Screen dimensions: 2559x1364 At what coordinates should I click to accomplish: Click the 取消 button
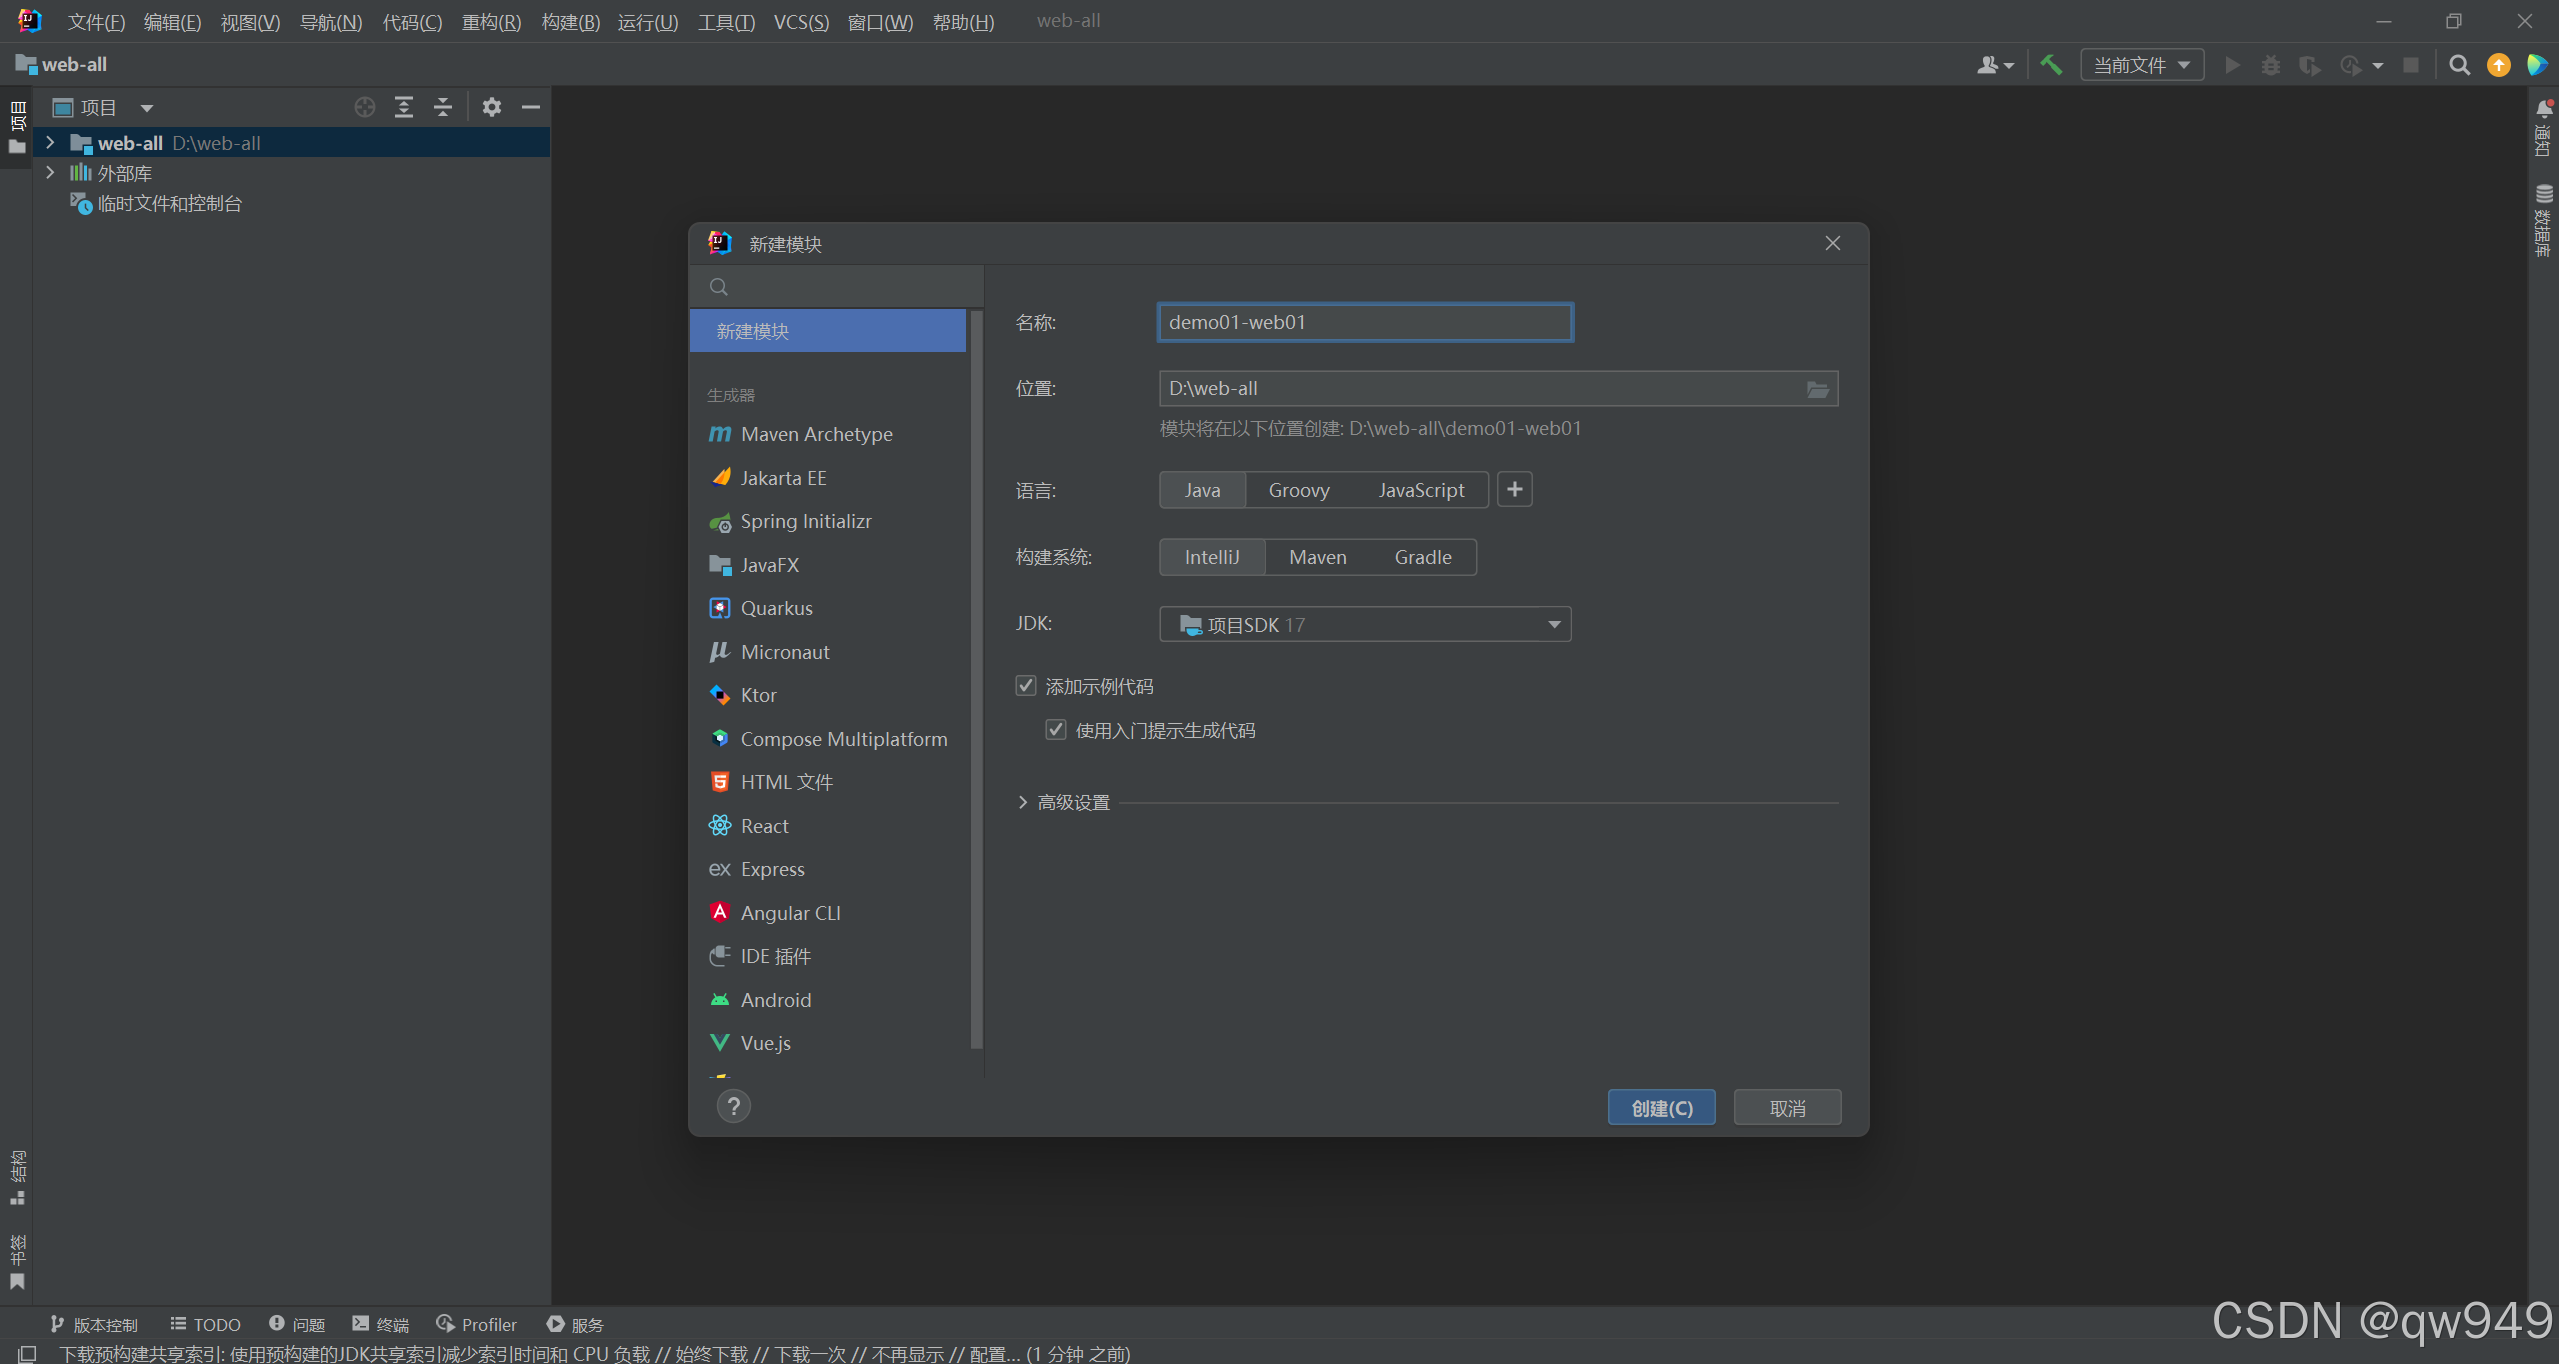tap(1786, 1108)
